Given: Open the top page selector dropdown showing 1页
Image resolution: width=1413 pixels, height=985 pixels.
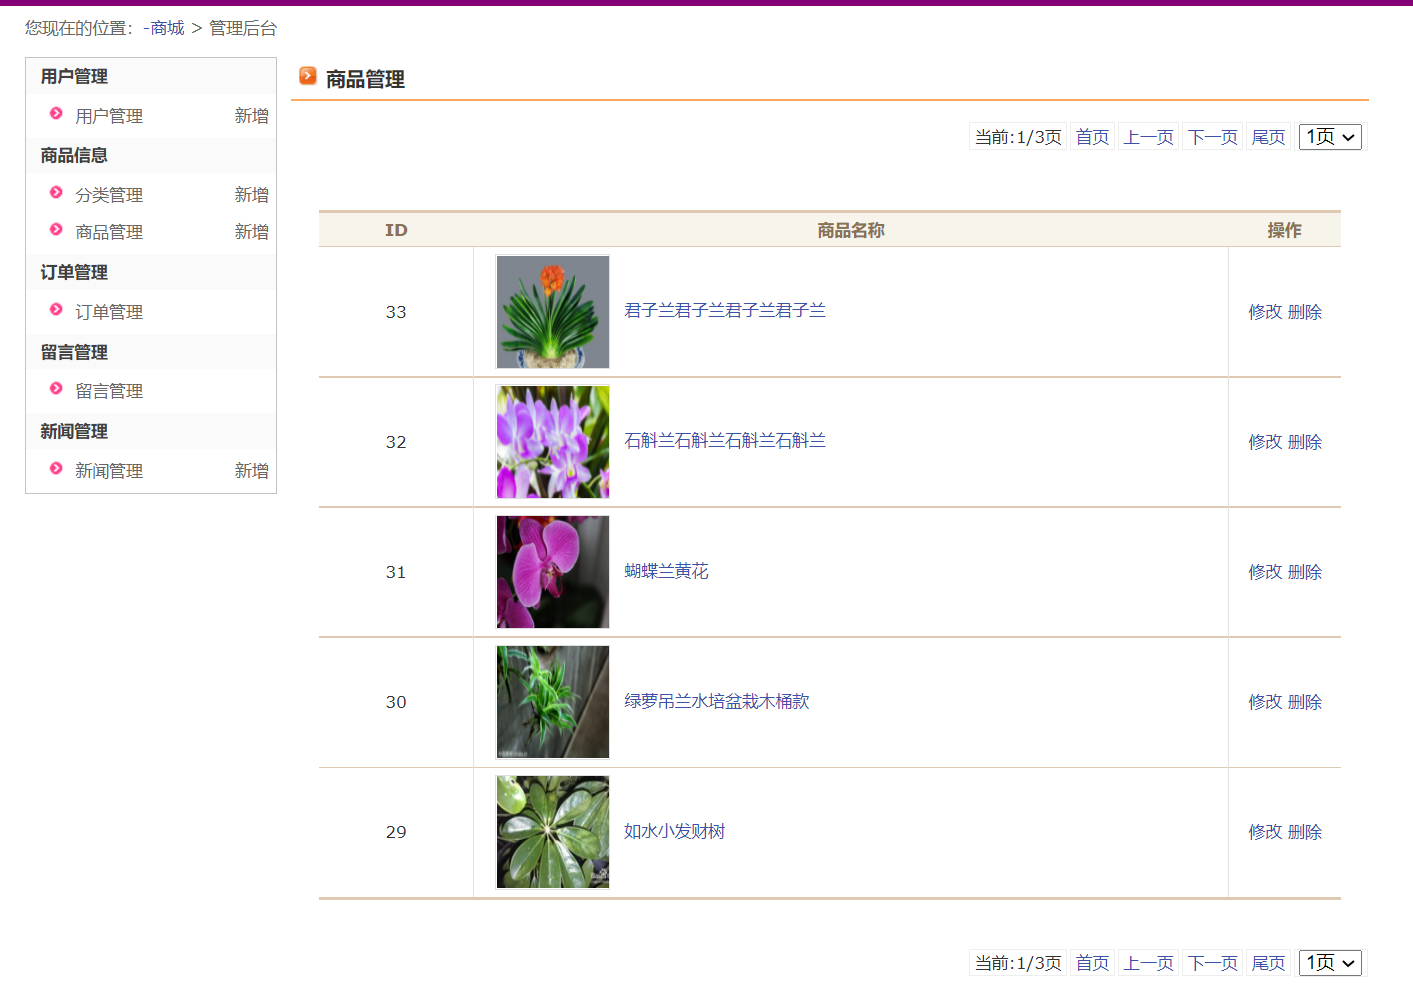Looking at the screenshot, I should 1330,137.
